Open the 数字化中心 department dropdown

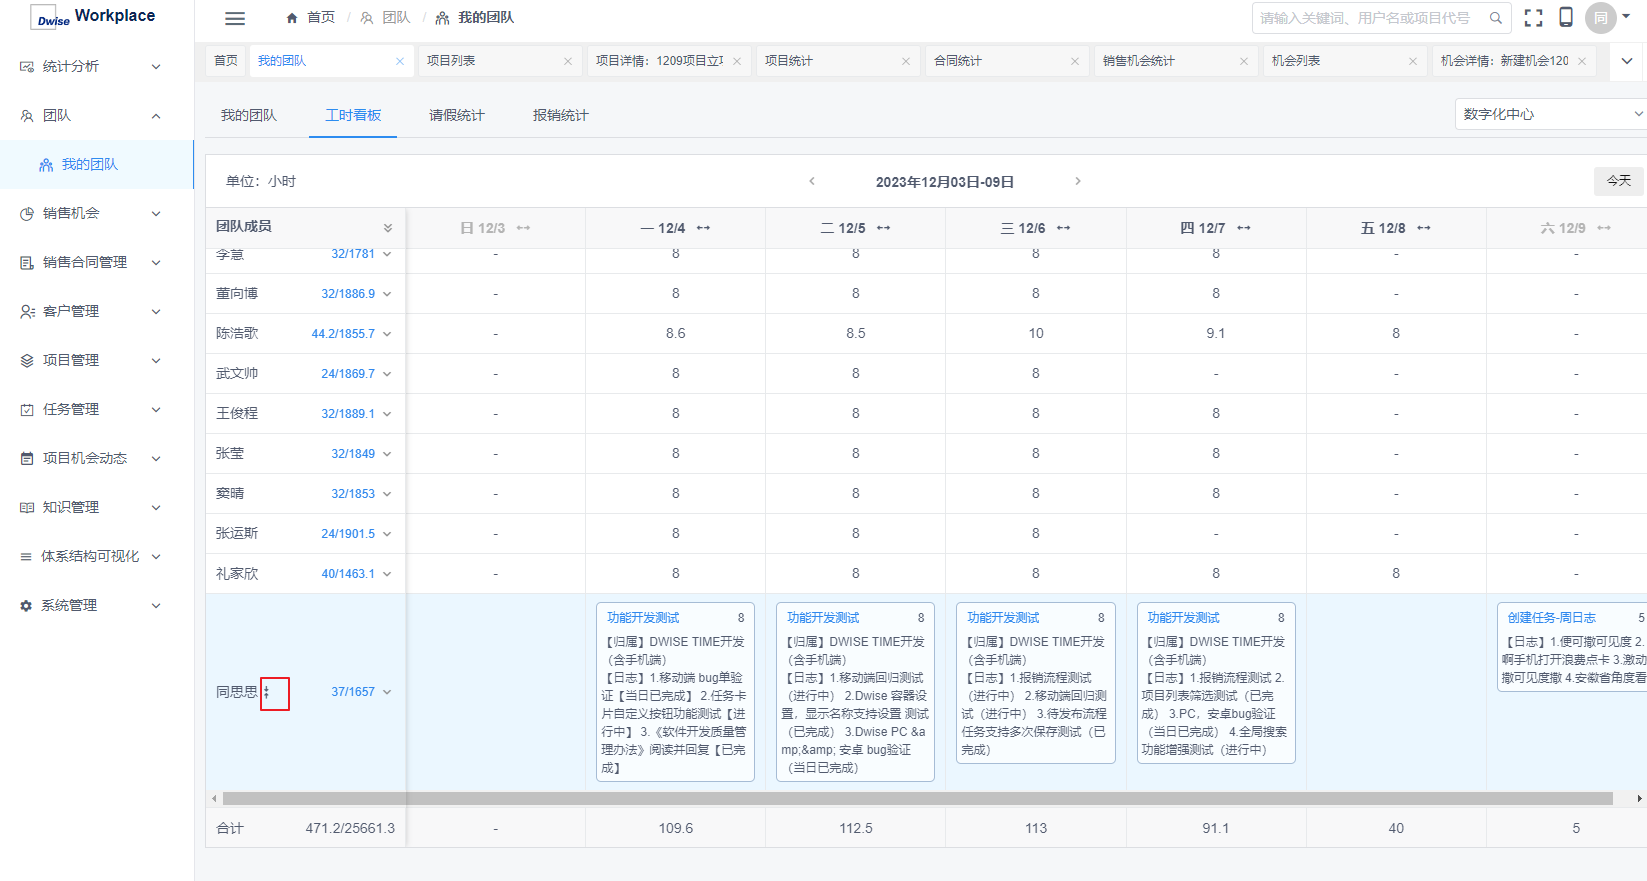(x=1550, y=114)
